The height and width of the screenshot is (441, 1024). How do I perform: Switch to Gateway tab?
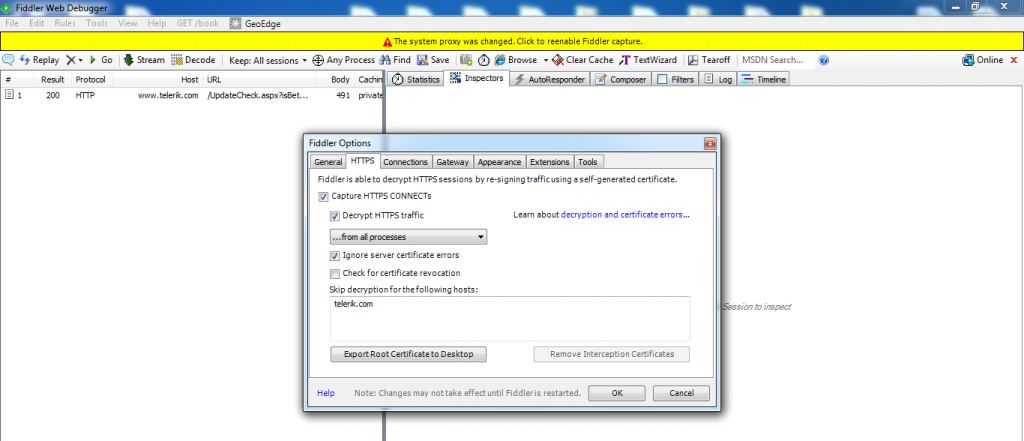tap(453, 162)
